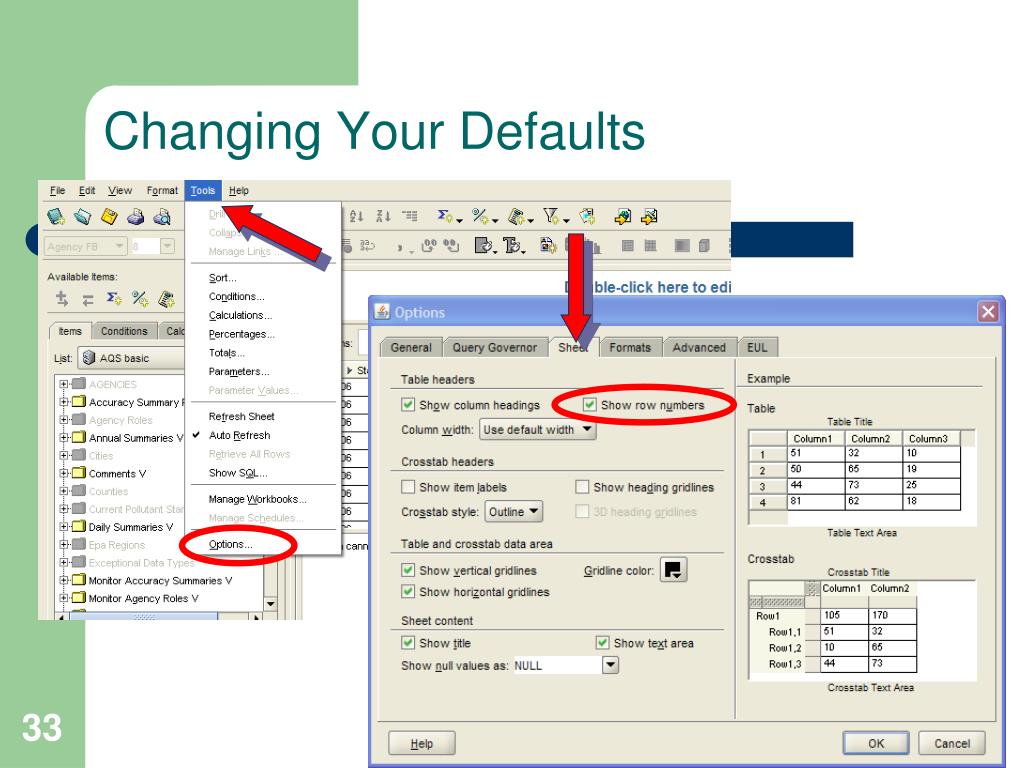Viewport: 1024px width, 768px height.
Task: Click the Percent icon under Available Items
Action: (x=140, y=298)
